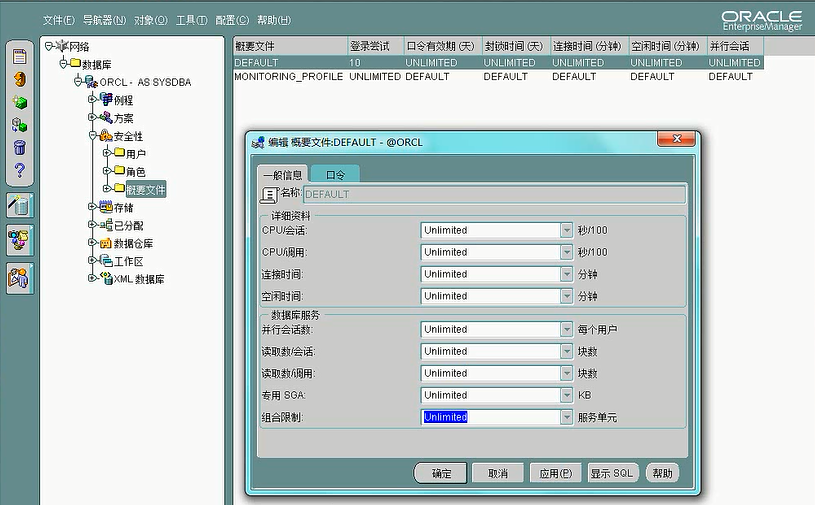Switch to the 口令 tab
This screenshot has height=505, width=815.
tap(335, 175)
